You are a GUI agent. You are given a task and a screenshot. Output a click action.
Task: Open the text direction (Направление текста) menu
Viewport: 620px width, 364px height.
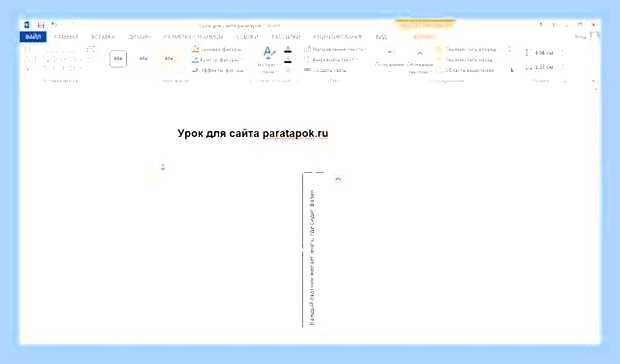(x=335, y=49)
